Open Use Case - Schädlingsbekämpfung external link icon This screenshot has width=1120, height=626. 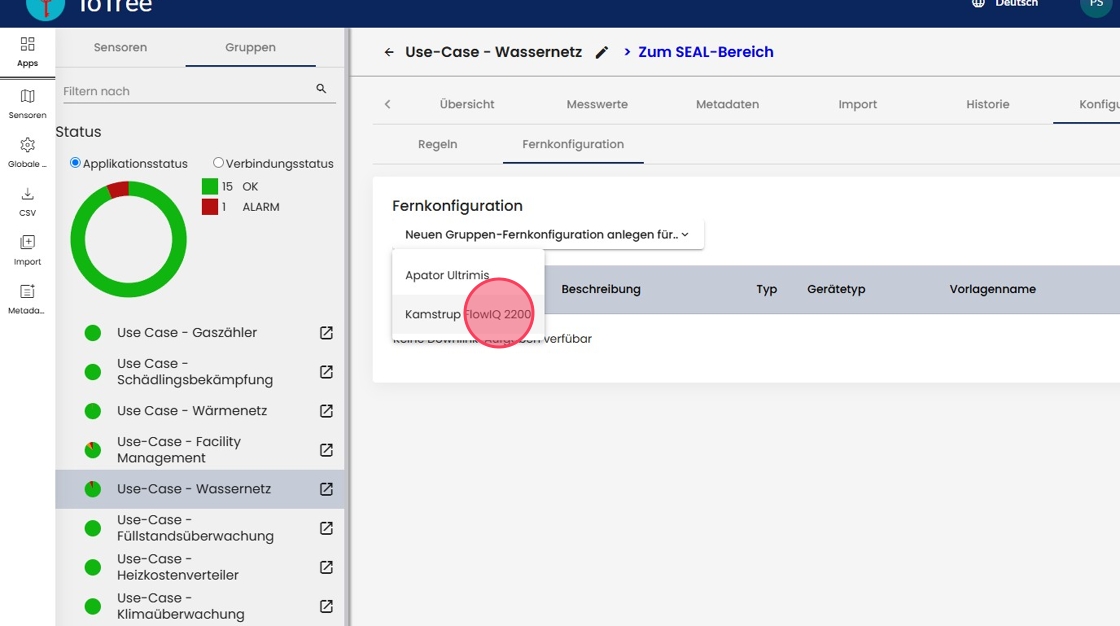326,372
